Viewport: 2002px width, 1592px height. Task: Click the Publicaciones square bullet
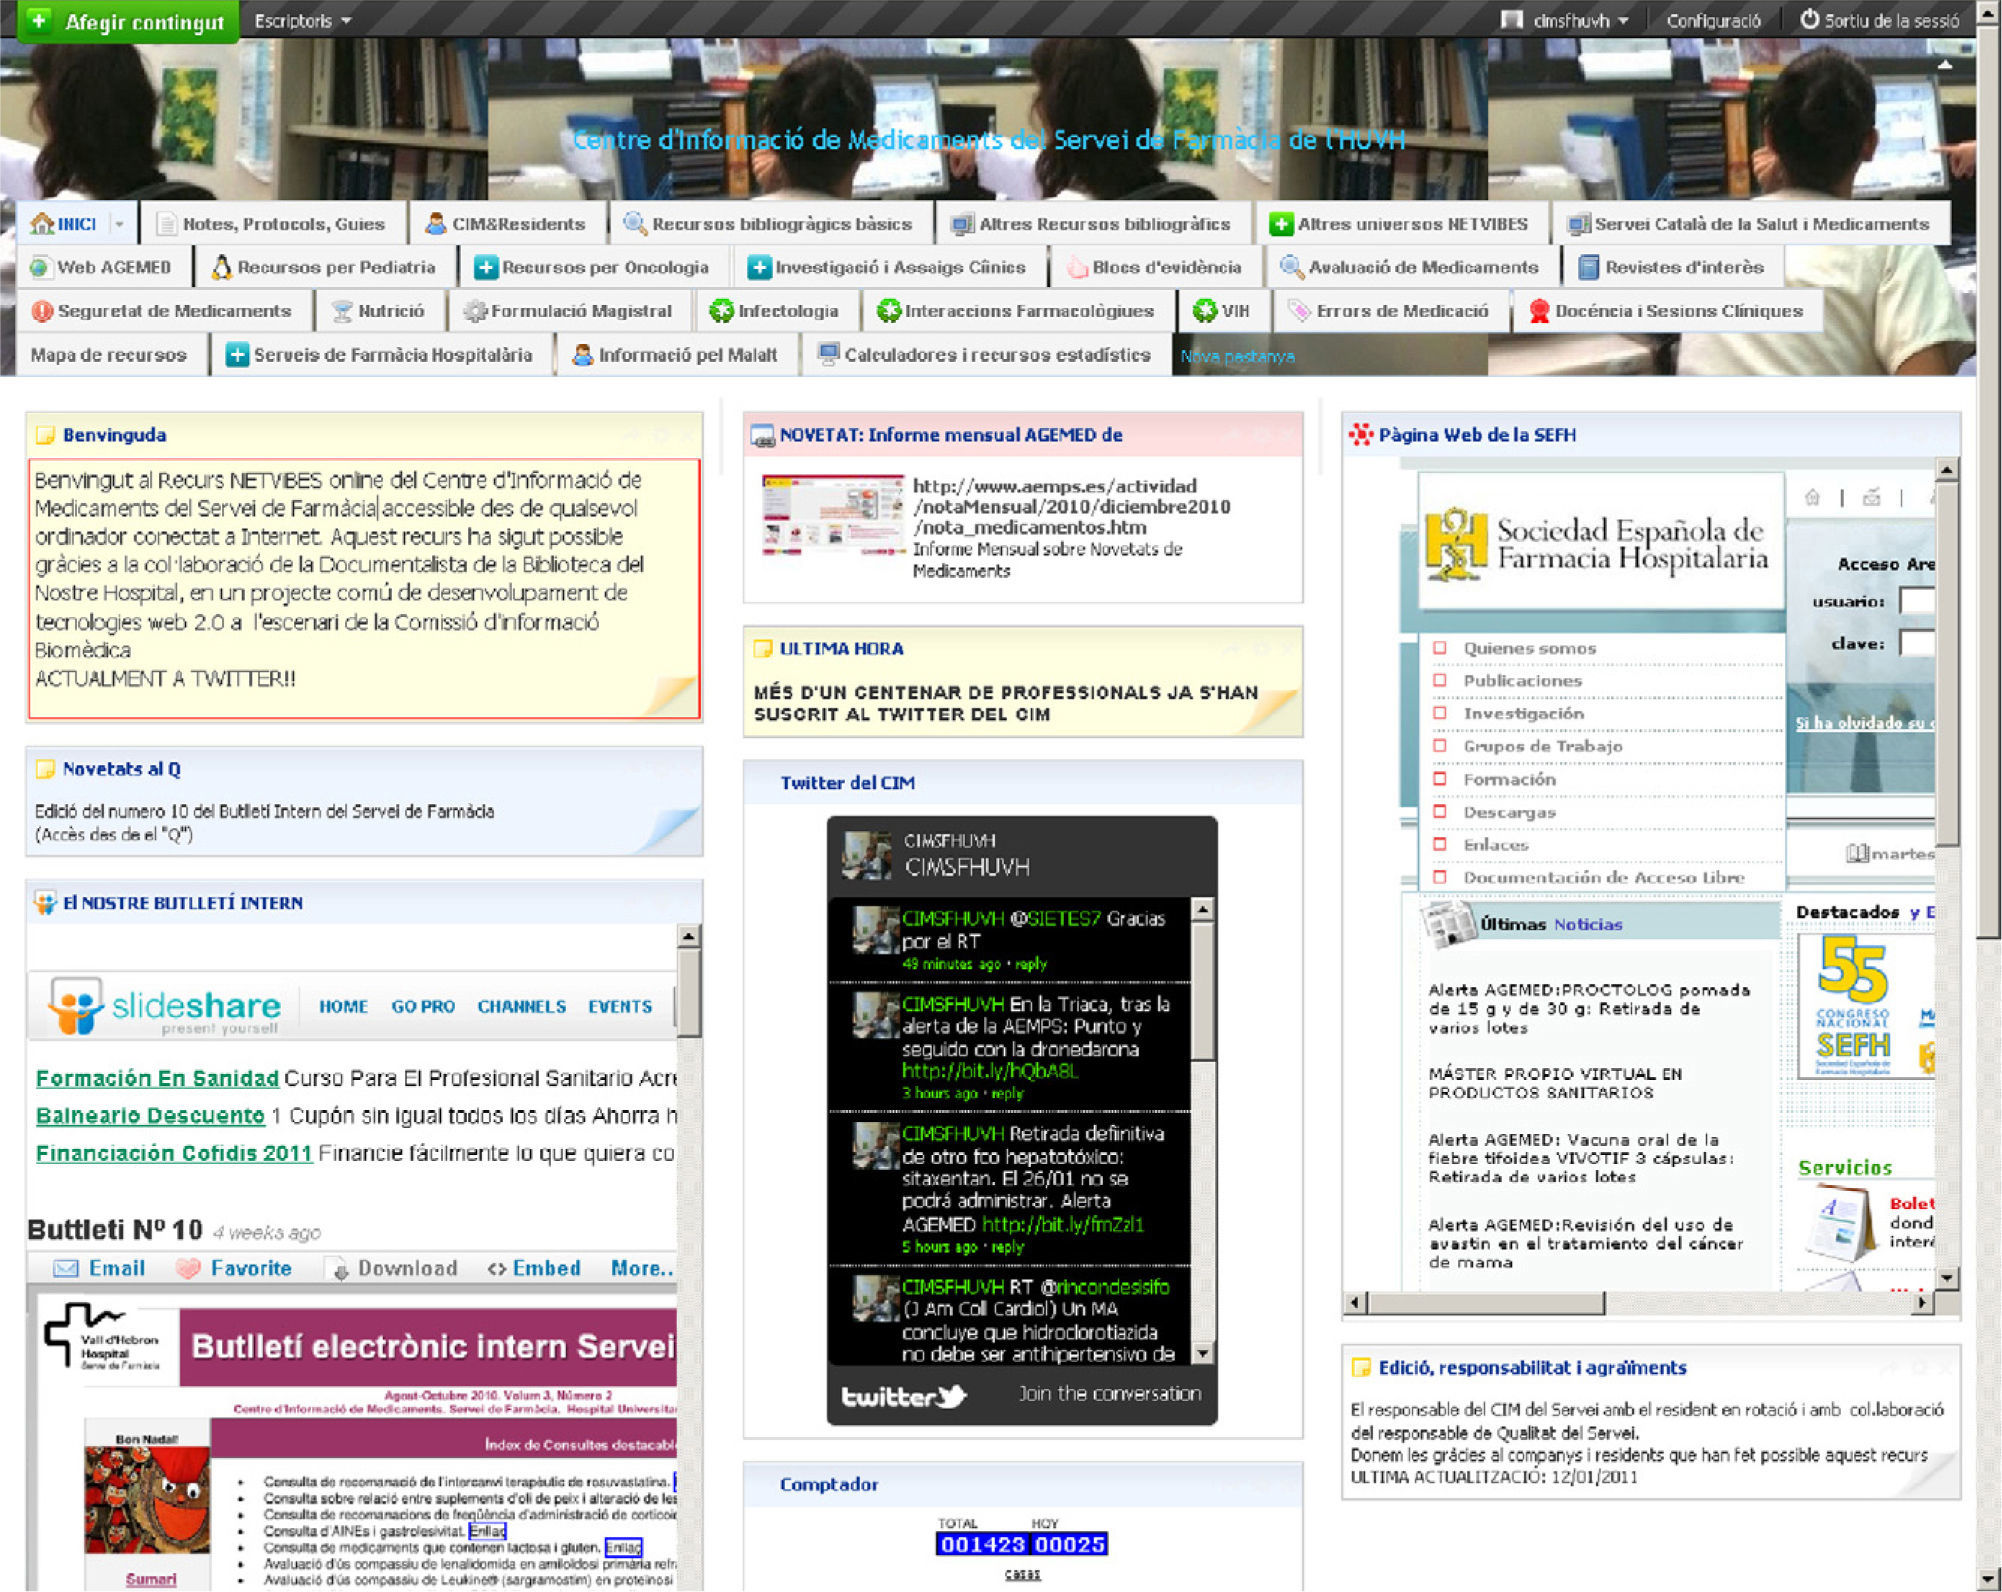(x=1440, y=681)
